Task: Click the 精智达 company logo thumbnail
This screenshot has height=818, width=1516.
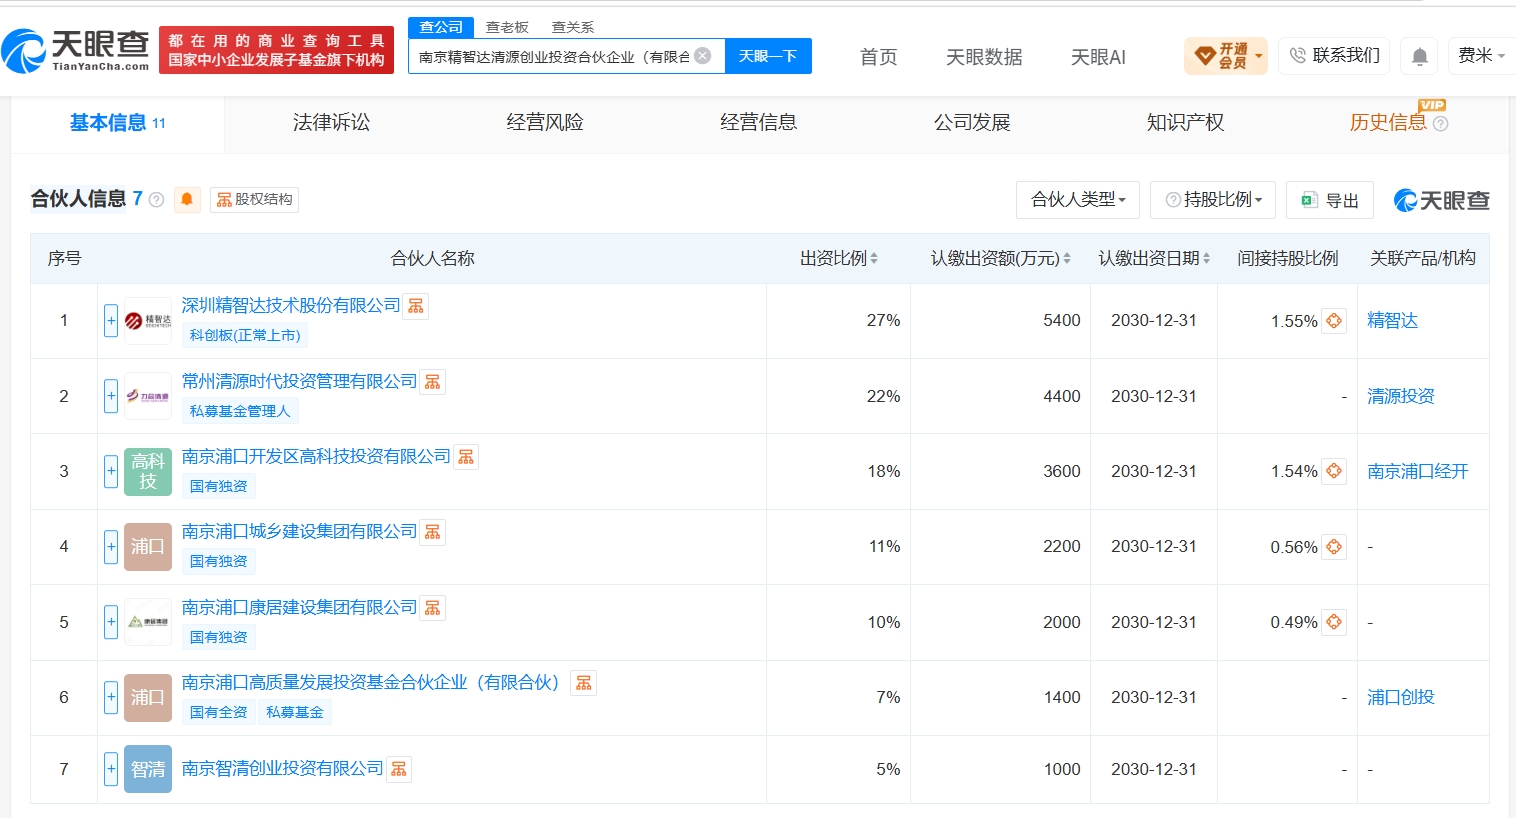Action: 148,321
